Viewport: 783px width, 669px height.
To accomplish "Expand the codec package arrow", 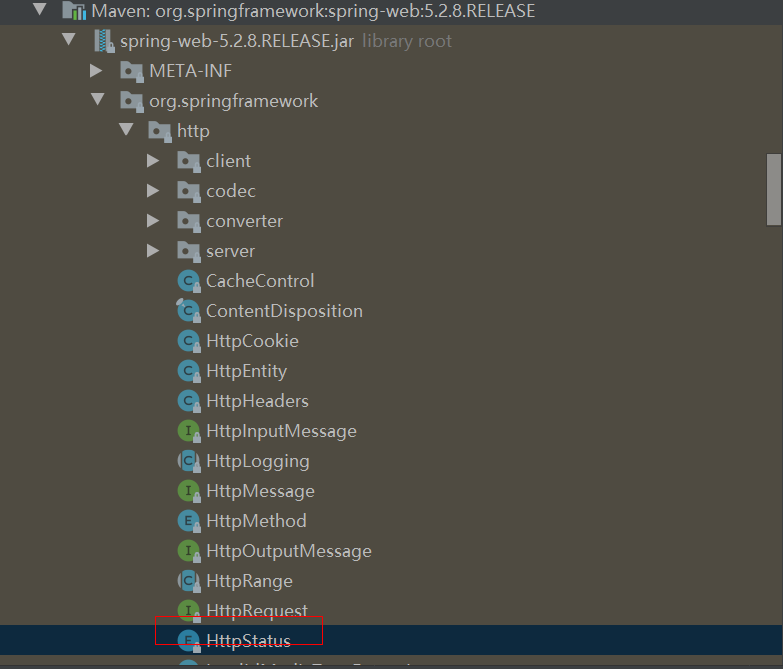I will (x=153, y=190).
